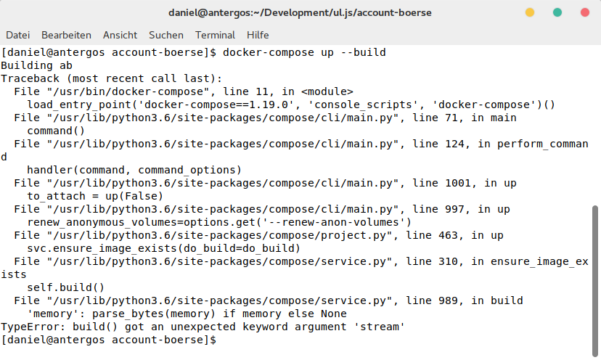Image resolution: width=601 pixels, height=360 pixels.
Task: Click the green maximize window circle
Action: point(557,13)
